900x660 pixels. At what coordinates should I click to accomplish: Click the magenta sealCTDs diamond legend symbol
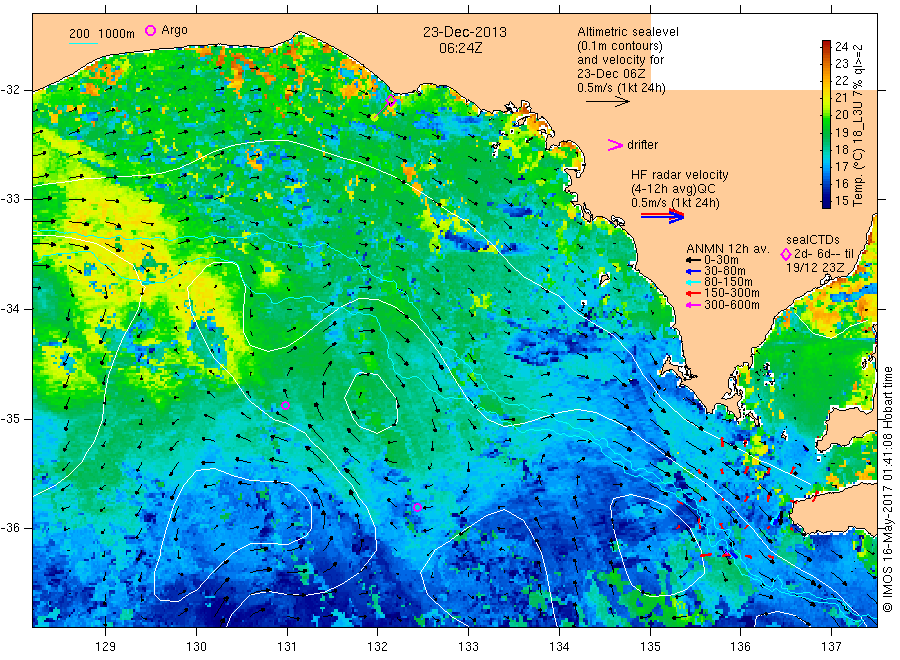786,254
